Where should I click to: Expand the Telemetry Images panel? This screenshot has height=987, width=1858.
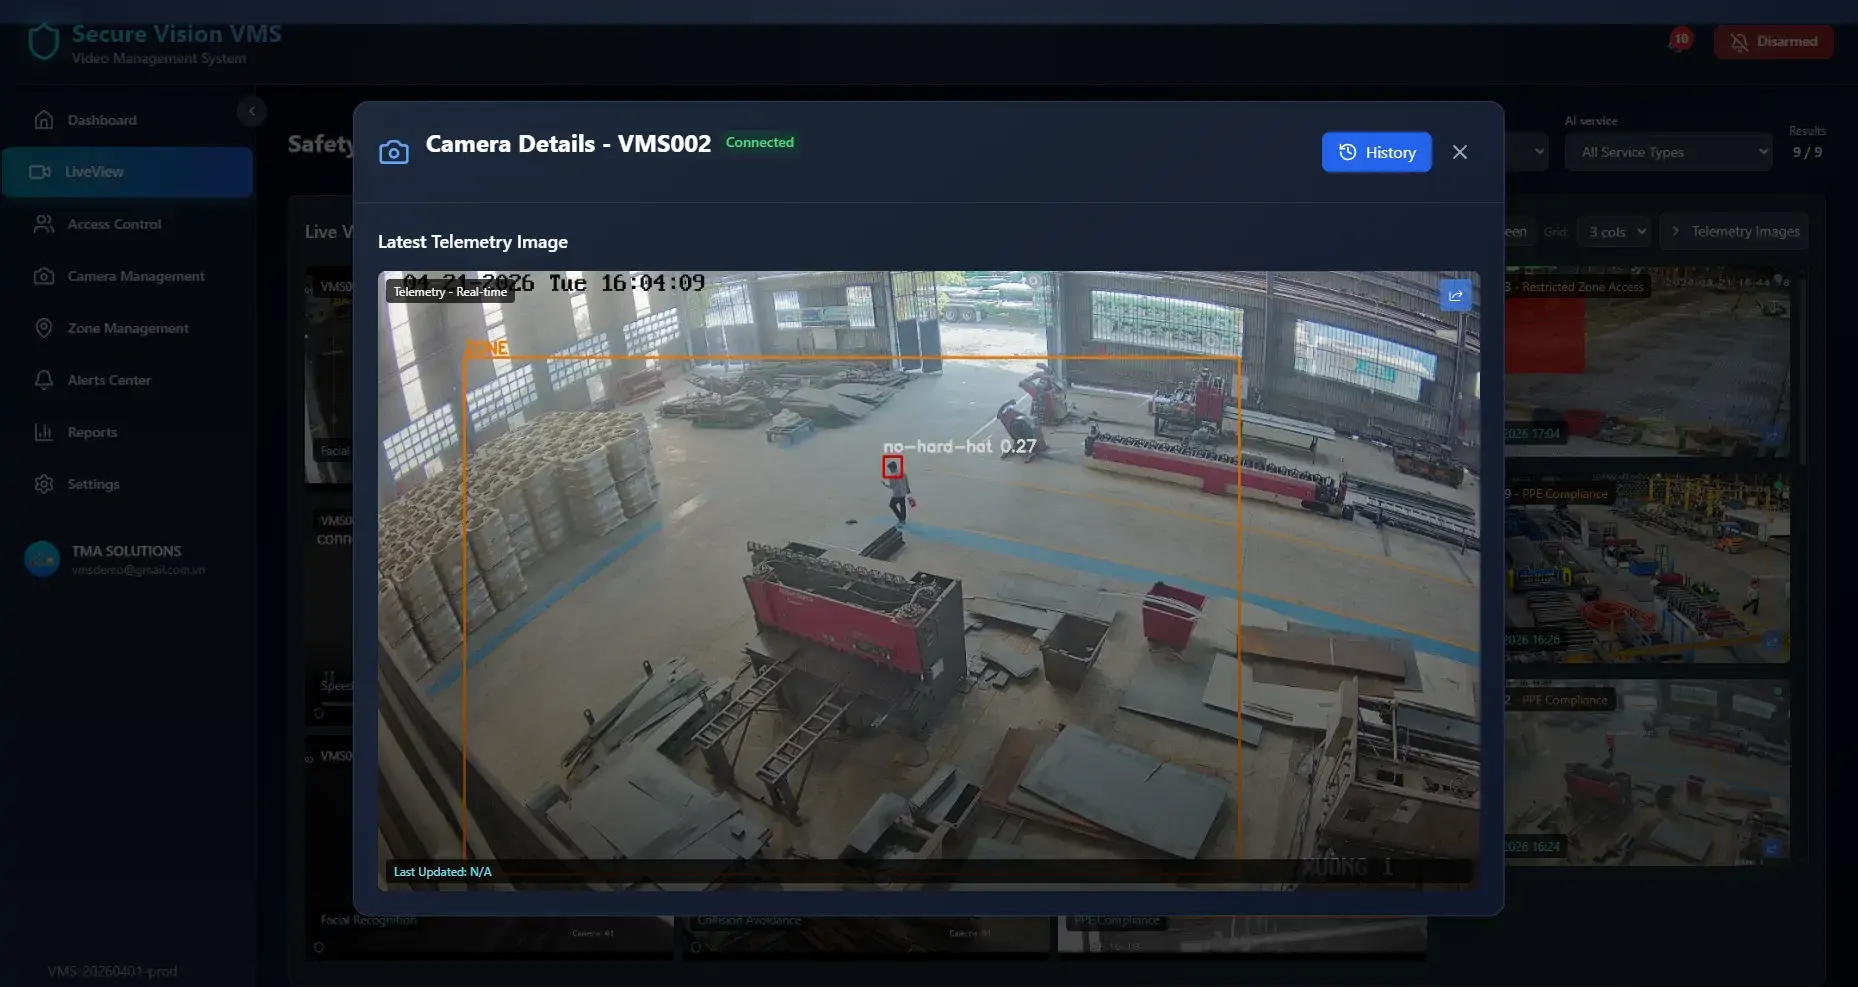(x=1733, y=232)
